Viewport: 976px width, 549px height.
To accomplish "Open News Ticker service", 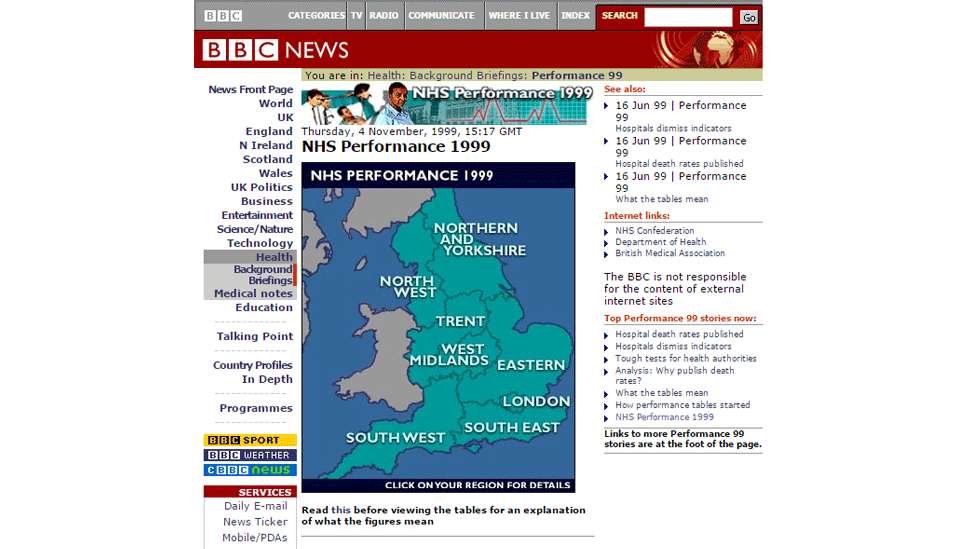I will tap(255, 522).
